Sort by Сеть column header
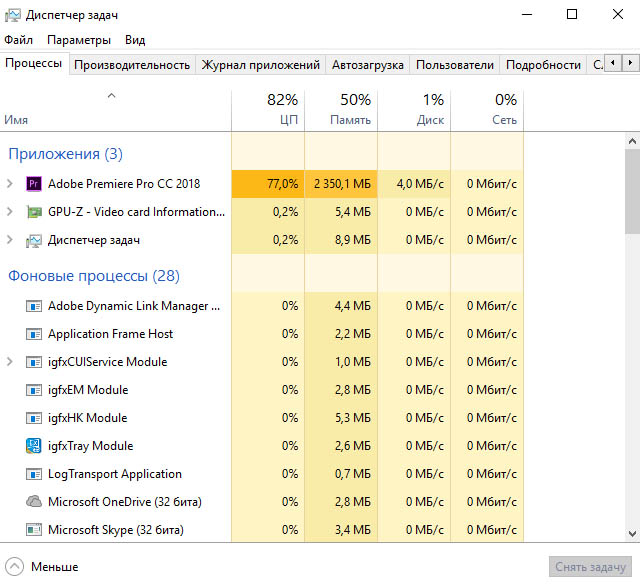Screen dimensions: 640x588 487,111
